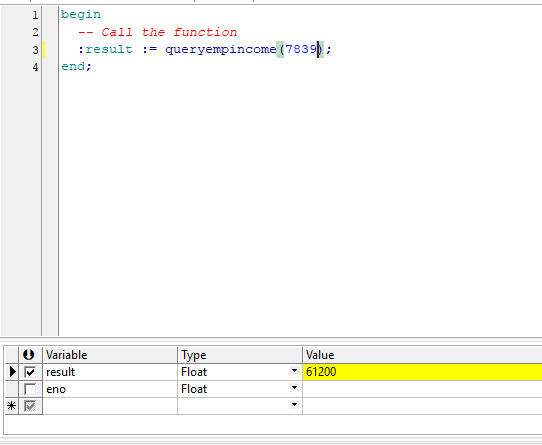Screen dimensions: 542x445
Task: Click the 'queryempincome' function name
Action: coord(221,49)
